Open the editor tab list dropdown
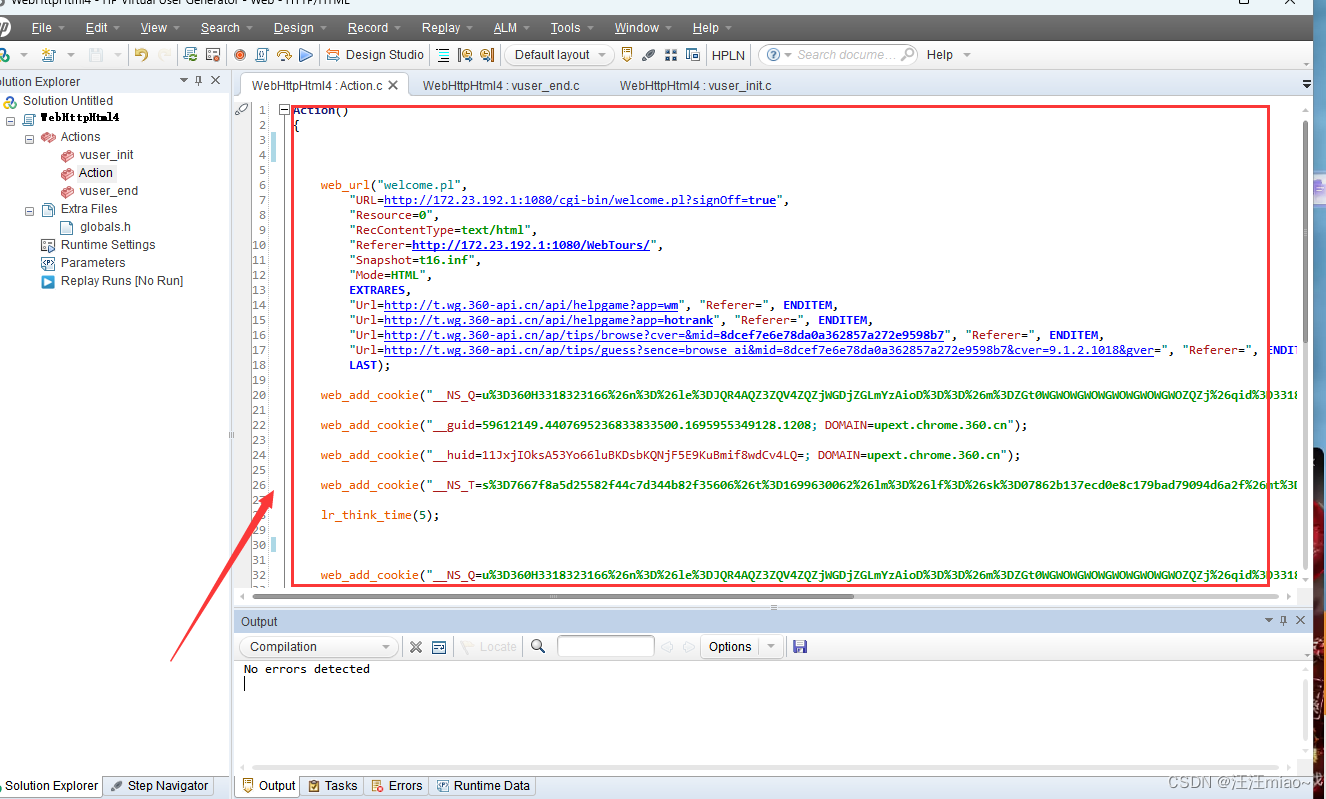This screenshot has height=799, width=1326. [x=1307, y=85]
